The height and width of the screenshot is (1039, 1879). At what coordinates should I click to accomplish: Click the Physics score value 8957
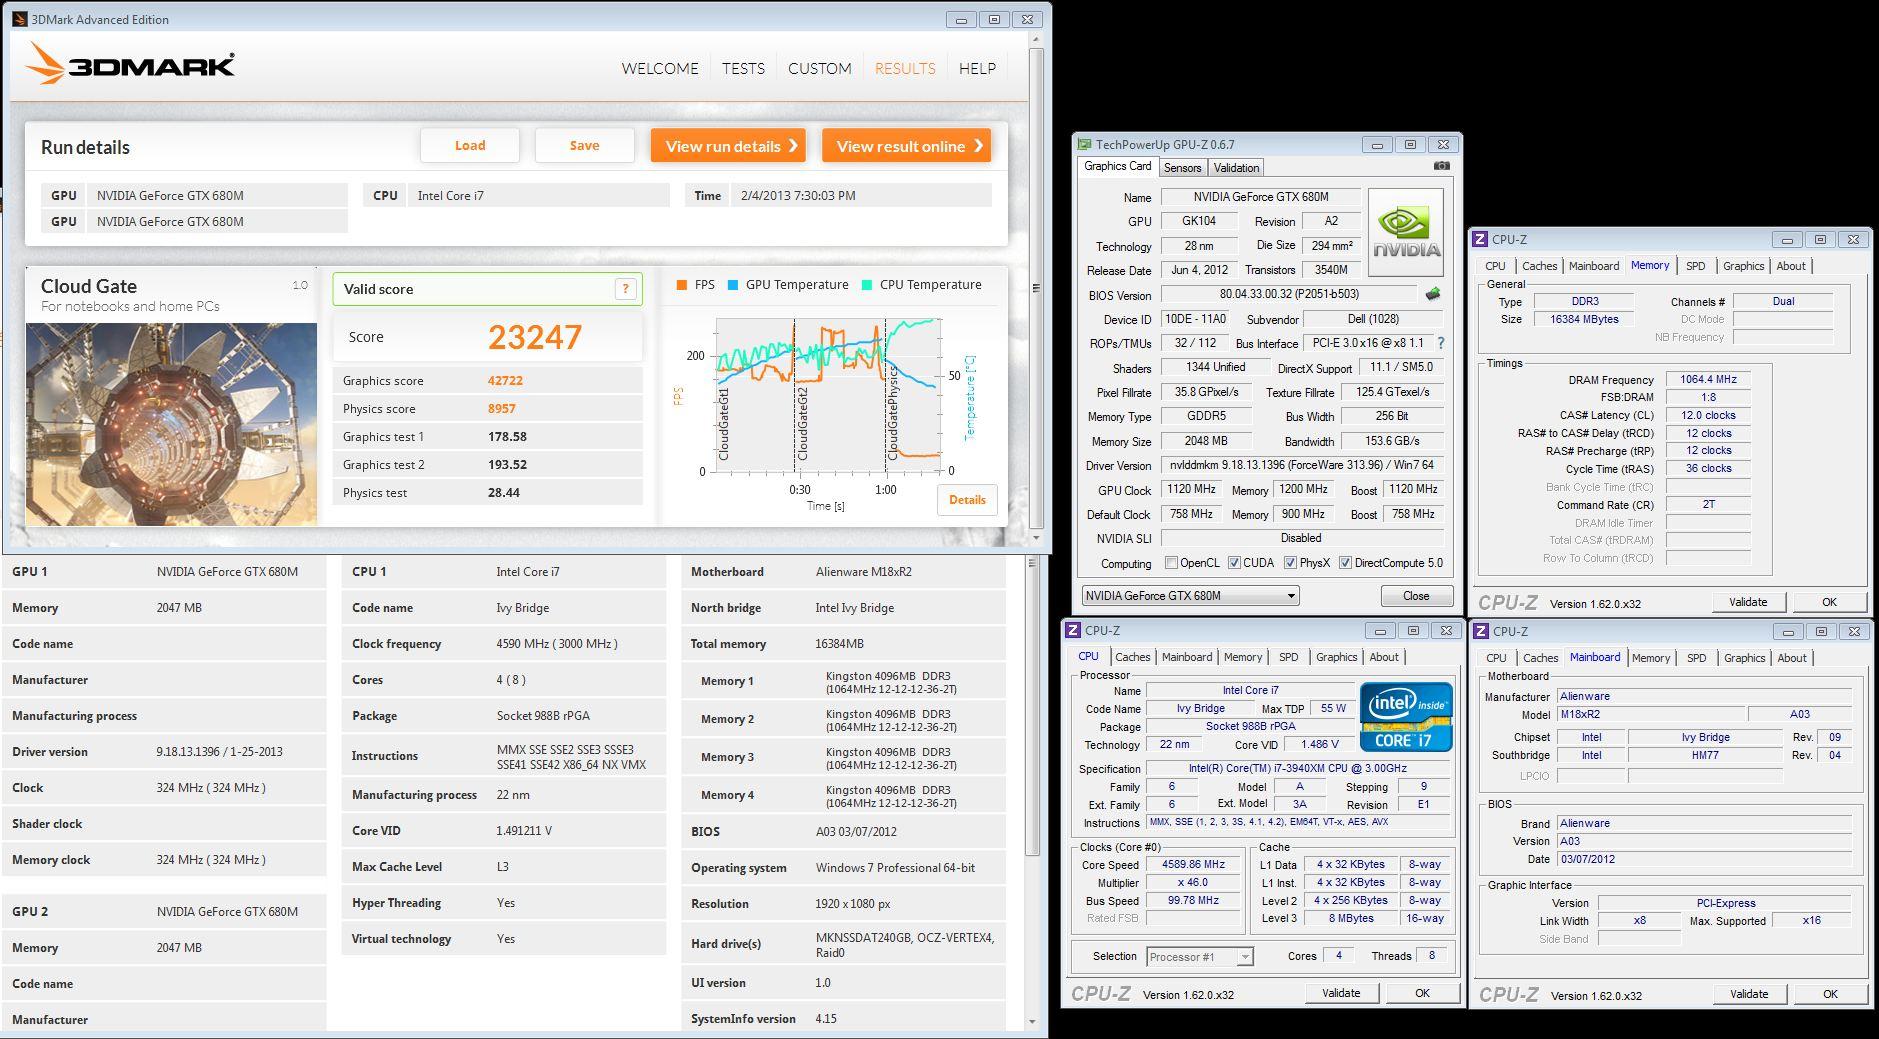pos(502,408)
